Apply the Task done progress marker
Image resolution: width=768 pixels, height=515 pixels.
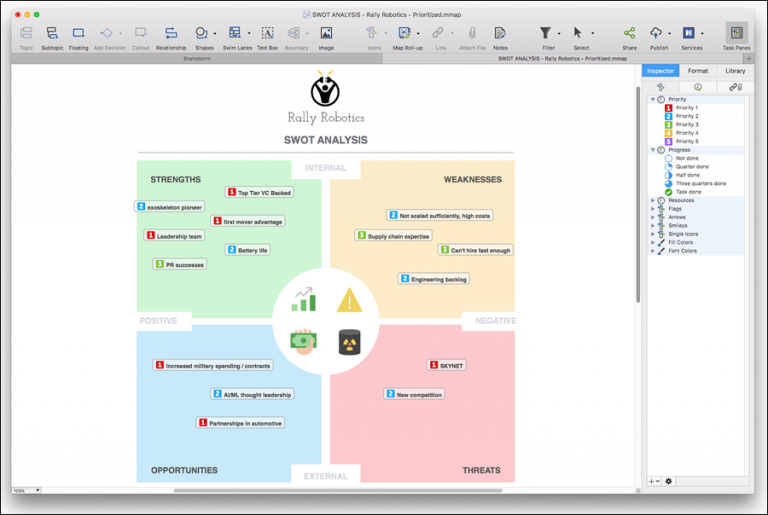click(x=683, y=192)
